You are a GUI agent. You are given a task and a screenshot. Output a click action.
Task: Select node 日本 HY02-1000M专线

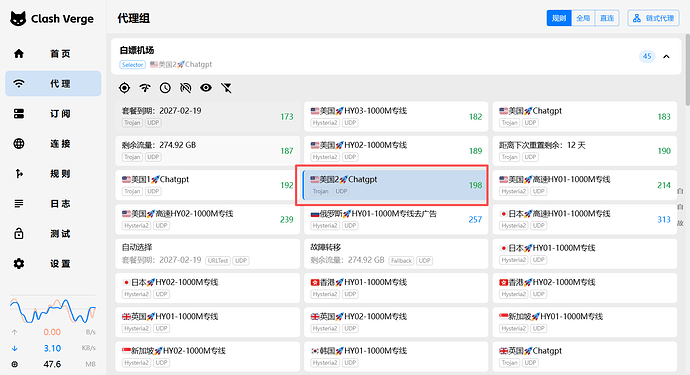pyautogui.click(x=207, y=288)
